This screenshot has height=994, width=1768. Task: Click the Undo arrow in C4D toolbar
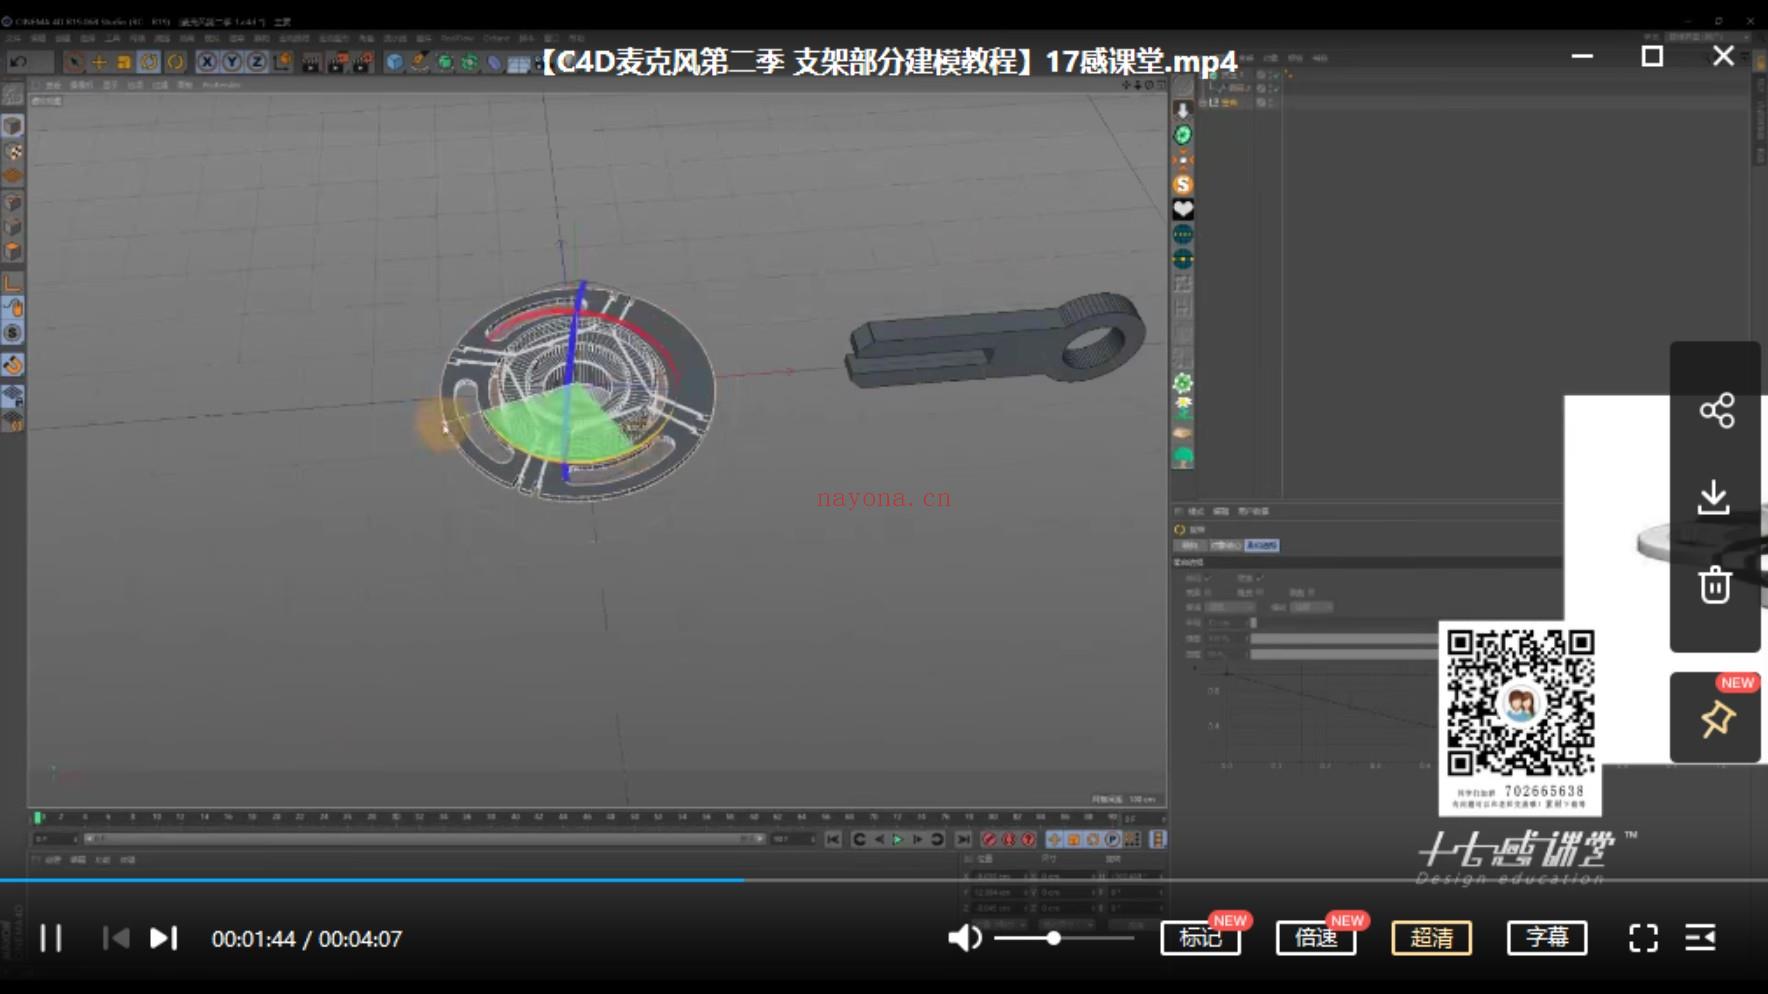coord(18,62)
